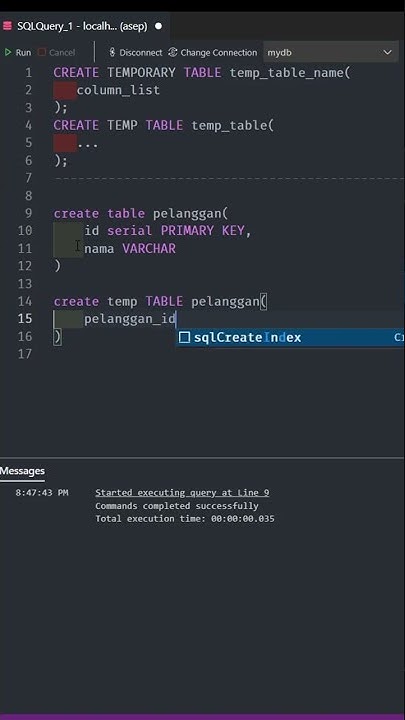Click the unsaved dot on SQLQuery_1 tab
The height and width of the screenshot is (720, 405).
point(158,26)
